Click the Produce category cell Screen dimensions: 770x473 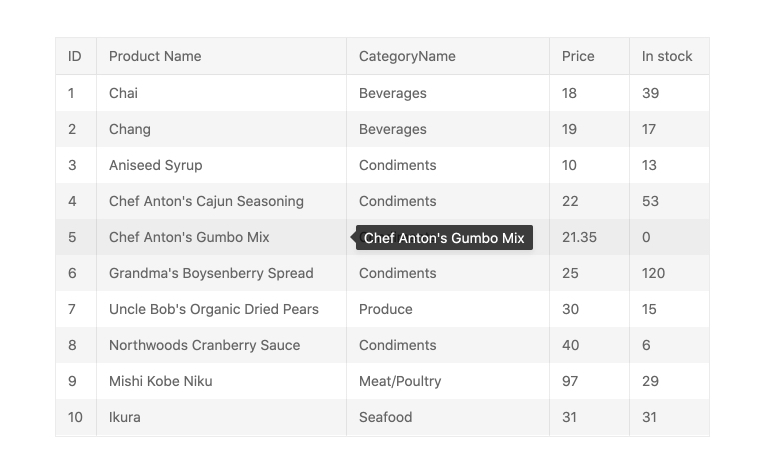tap(386, 309)
